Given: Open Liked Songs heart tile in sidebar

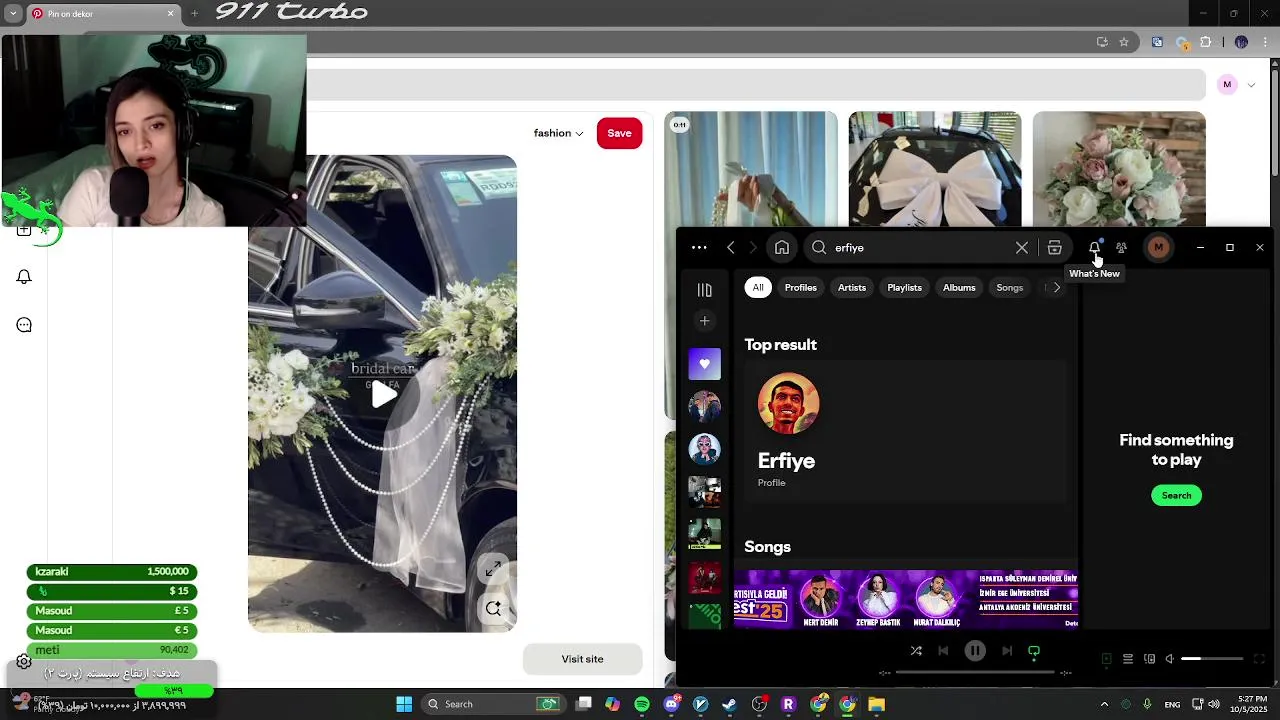Looking at the screenshot, I should click(x=705, y=364).
